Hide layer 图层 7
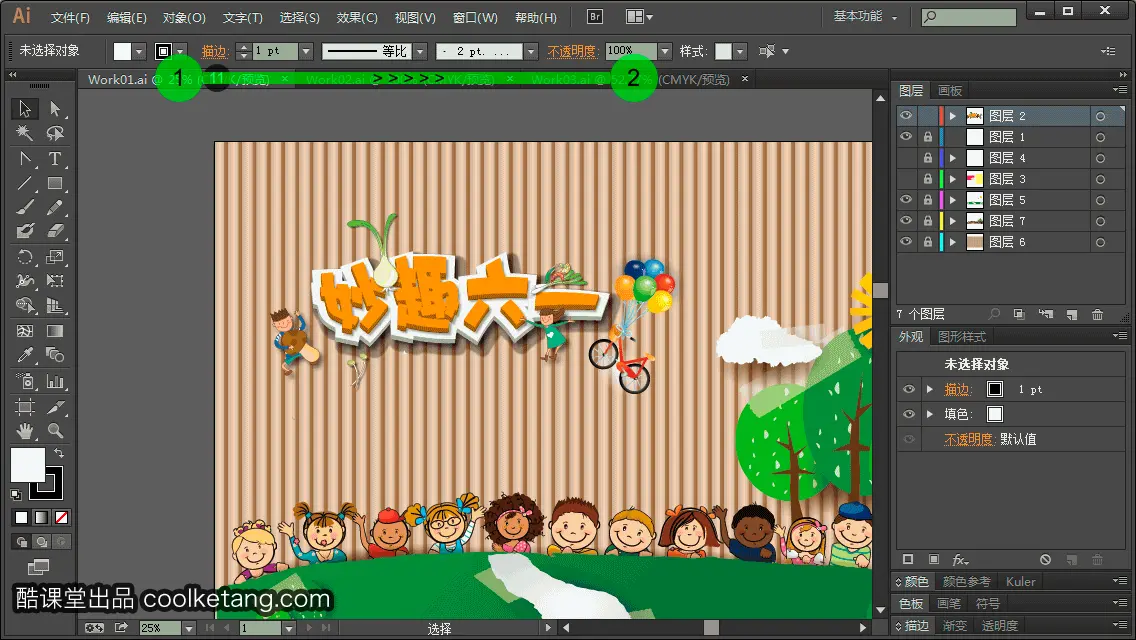1136x640 pixels. click(906, 221)
